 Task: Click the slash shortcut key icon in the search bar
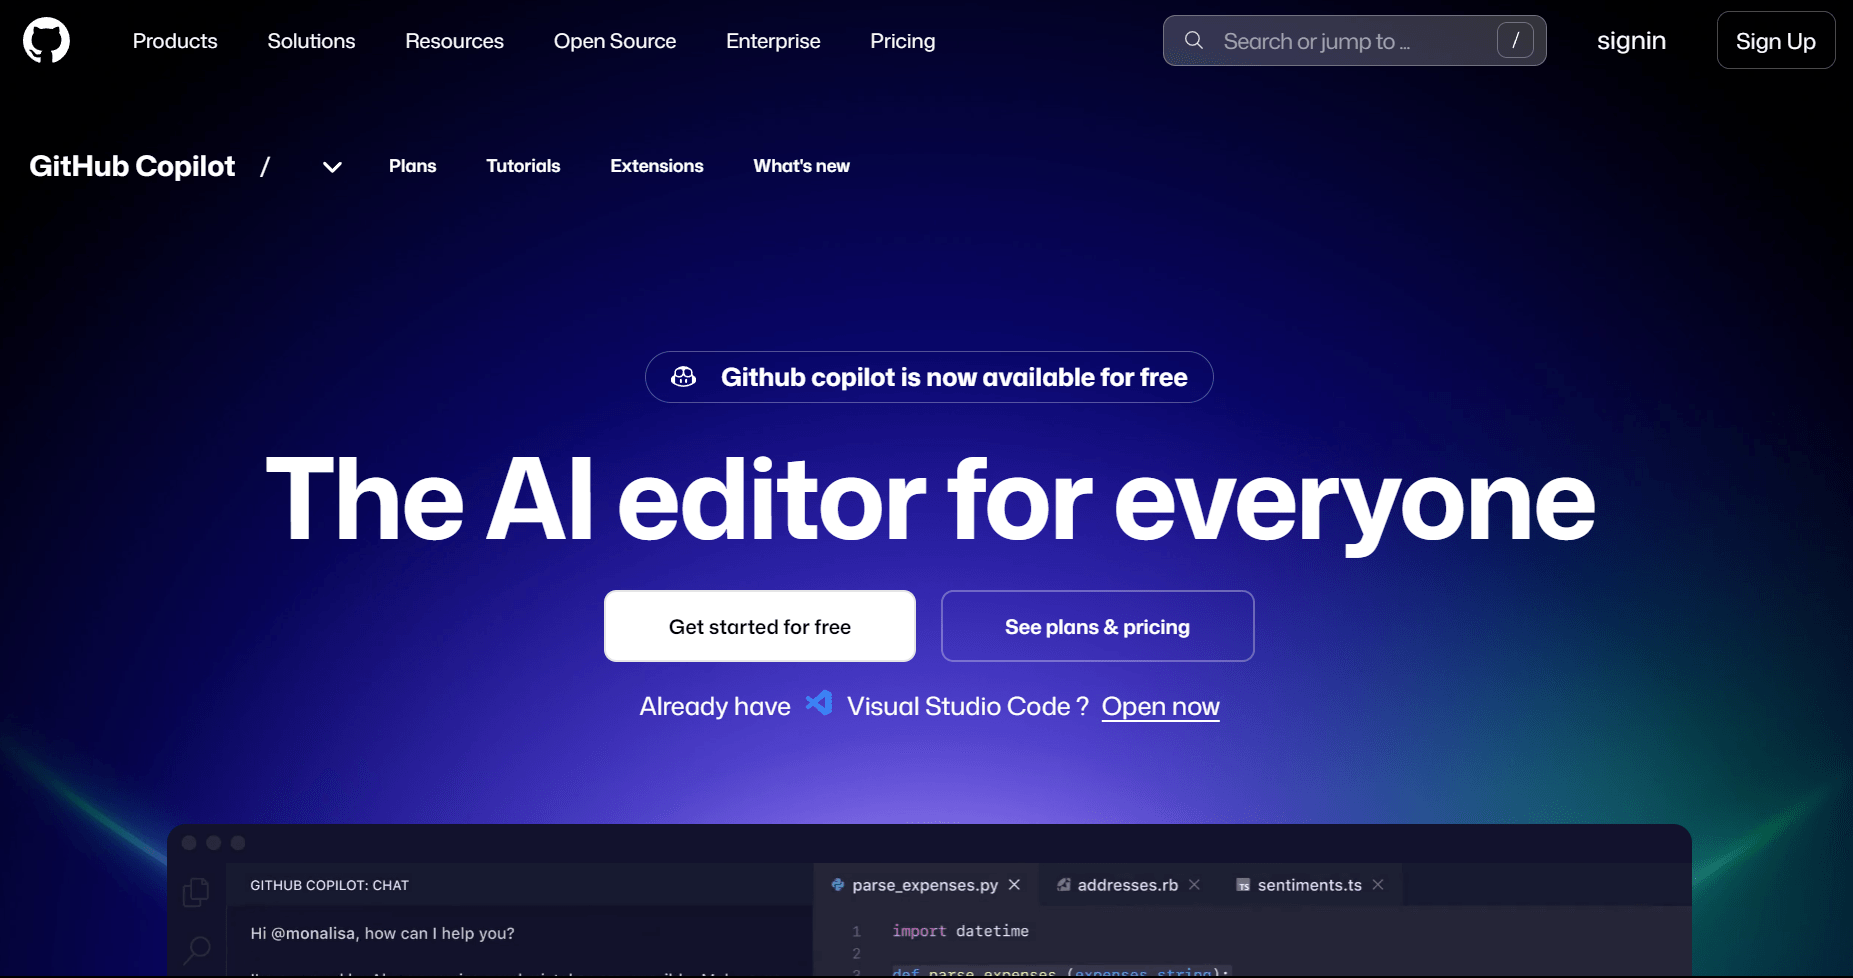click(1515, 40)
